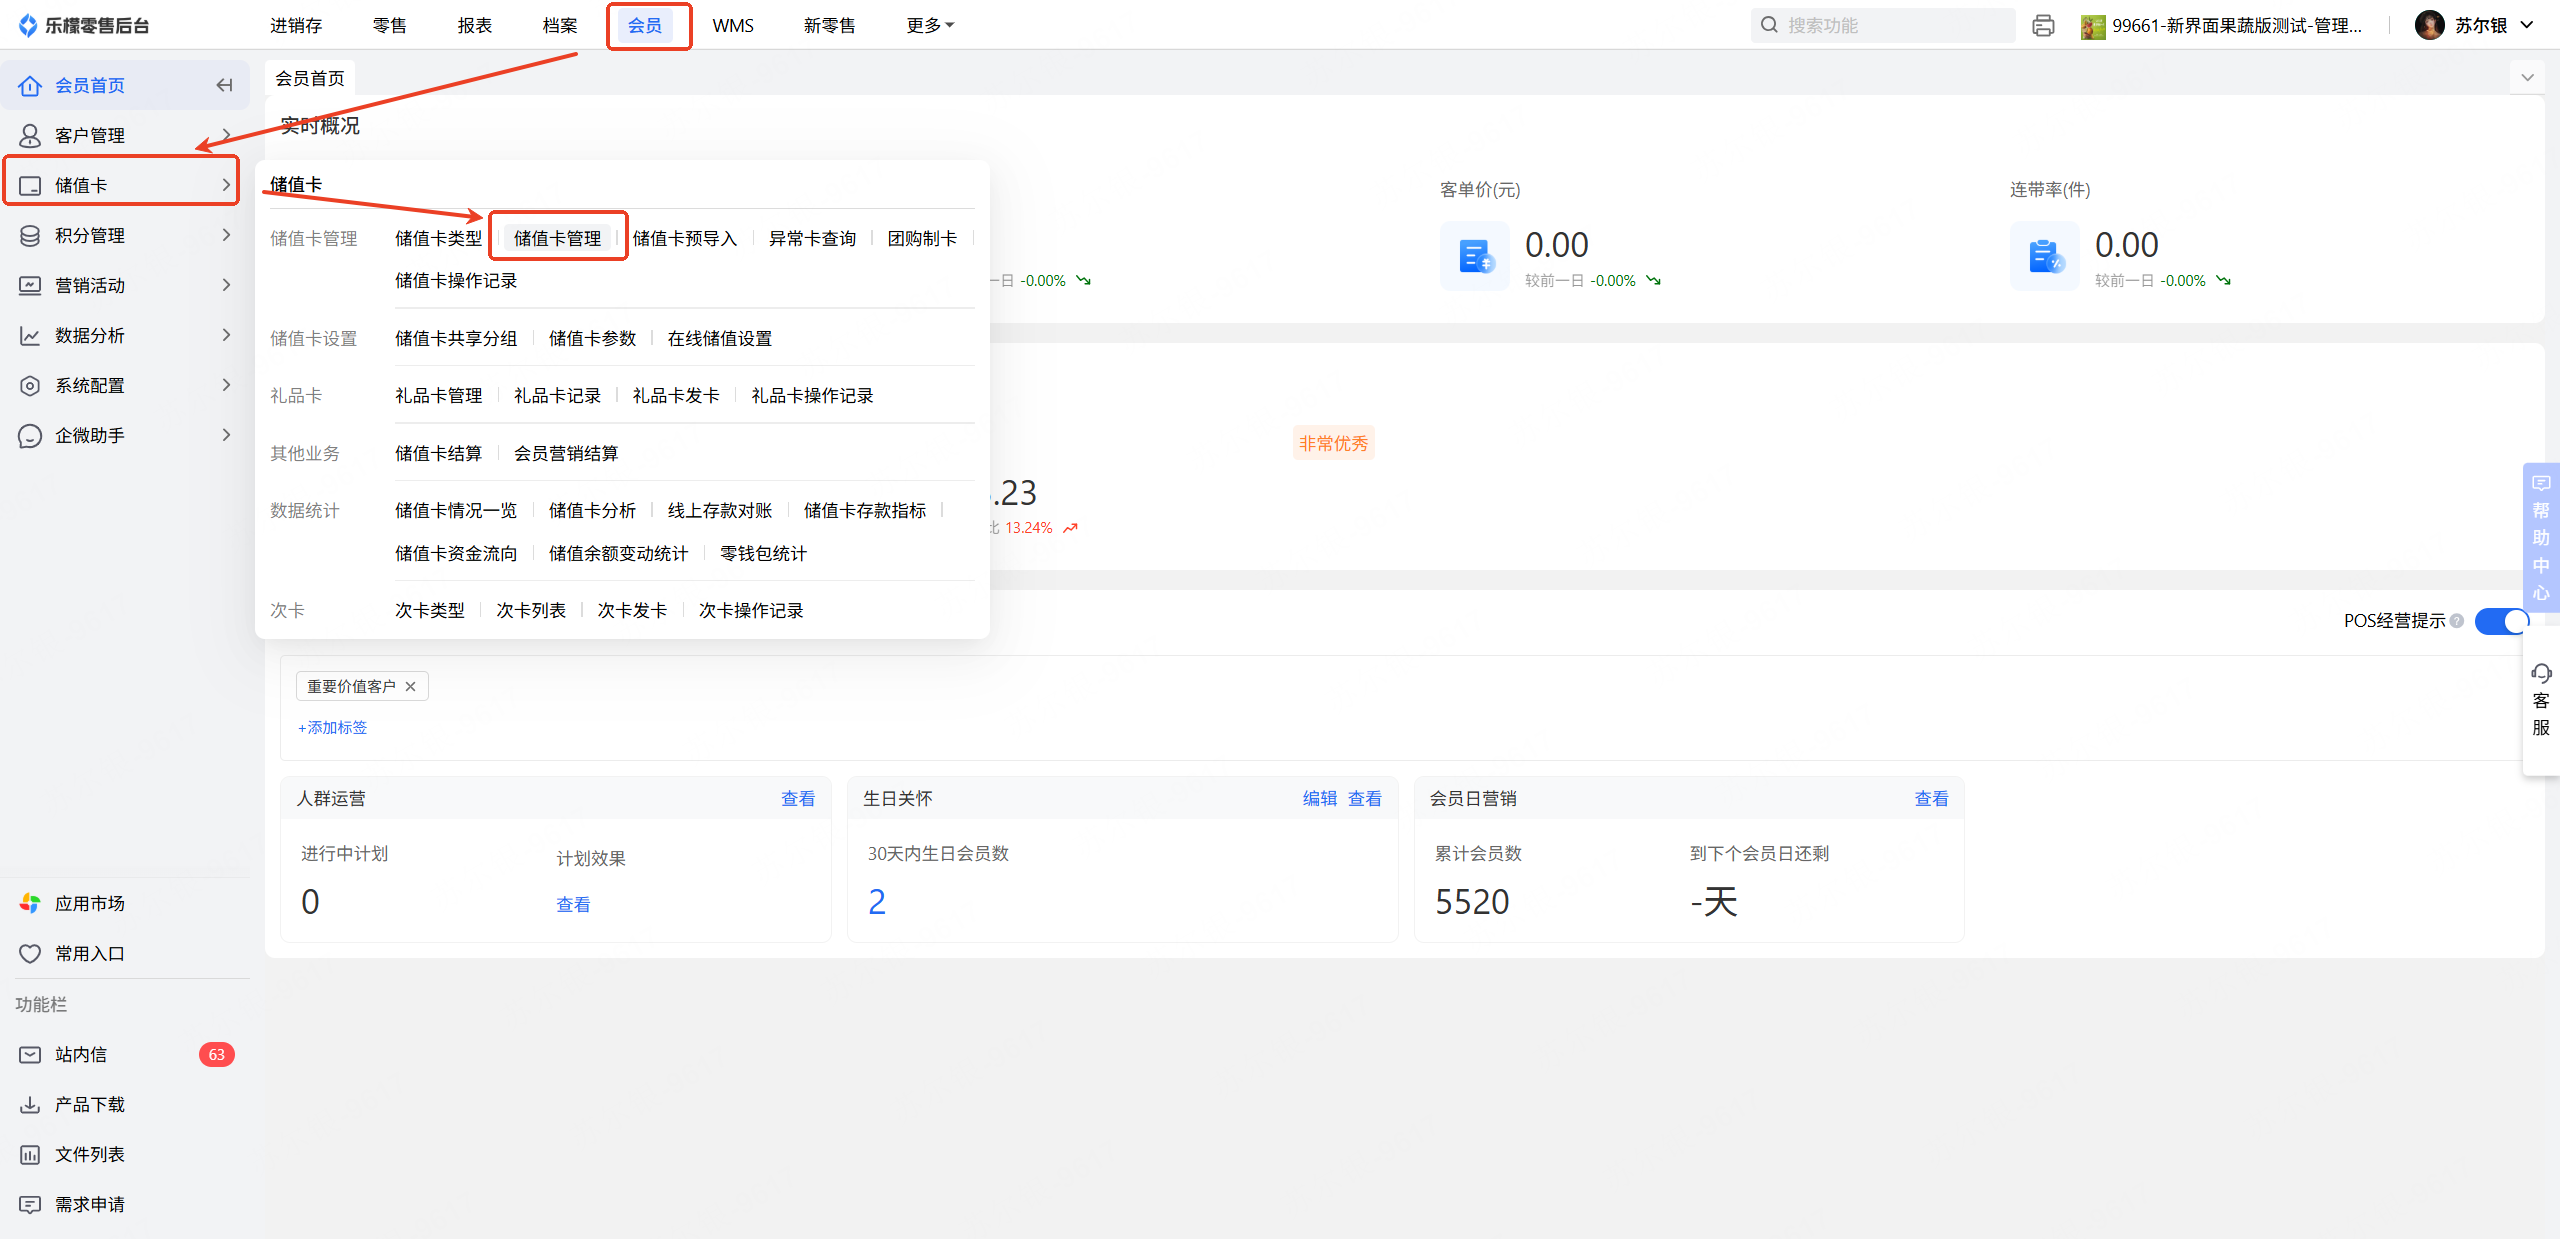The height and width of the screenshot is (1239, 2560).
Task: Click the 产品下载 download item
Action: [x=89, y=1104]
